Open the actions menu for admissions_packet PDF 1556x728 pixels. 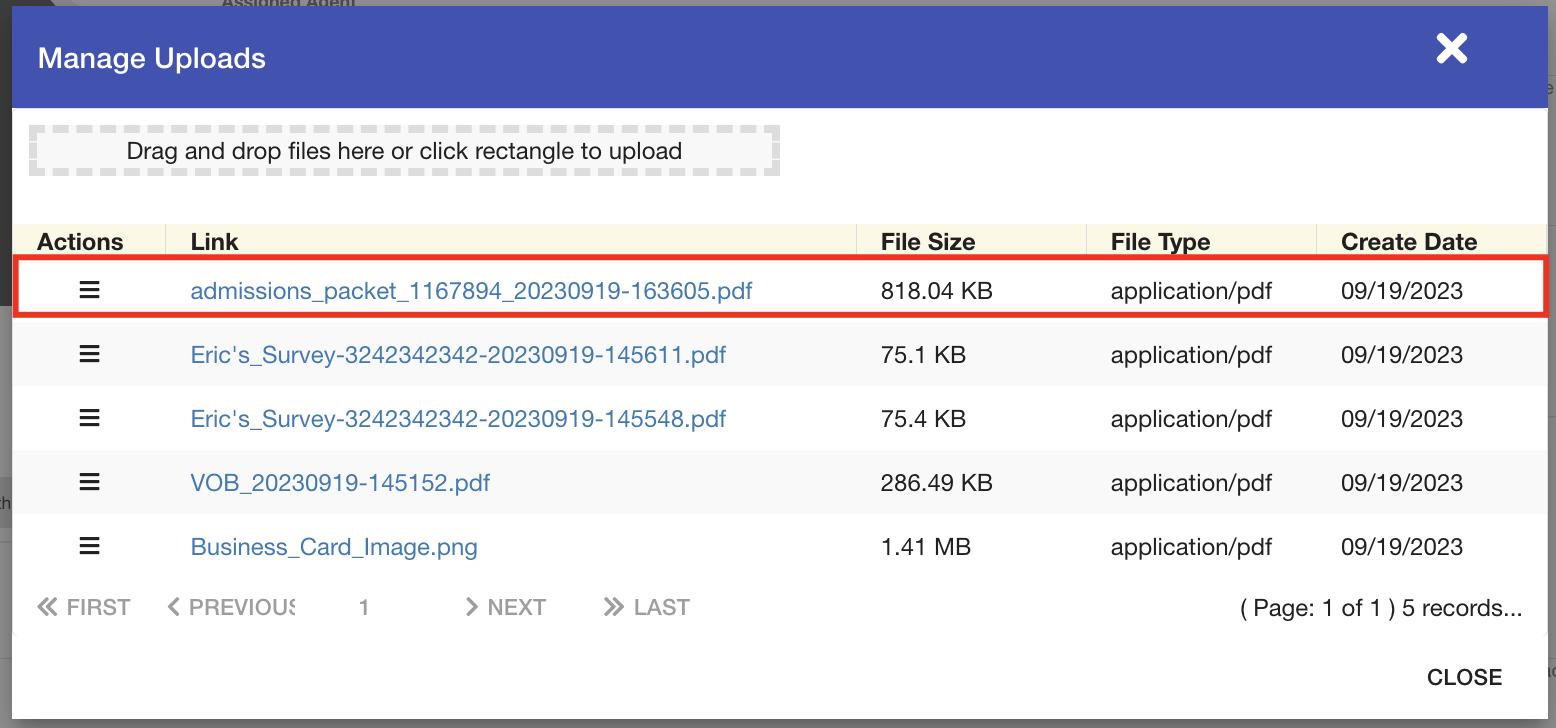(x=89, y=290)
